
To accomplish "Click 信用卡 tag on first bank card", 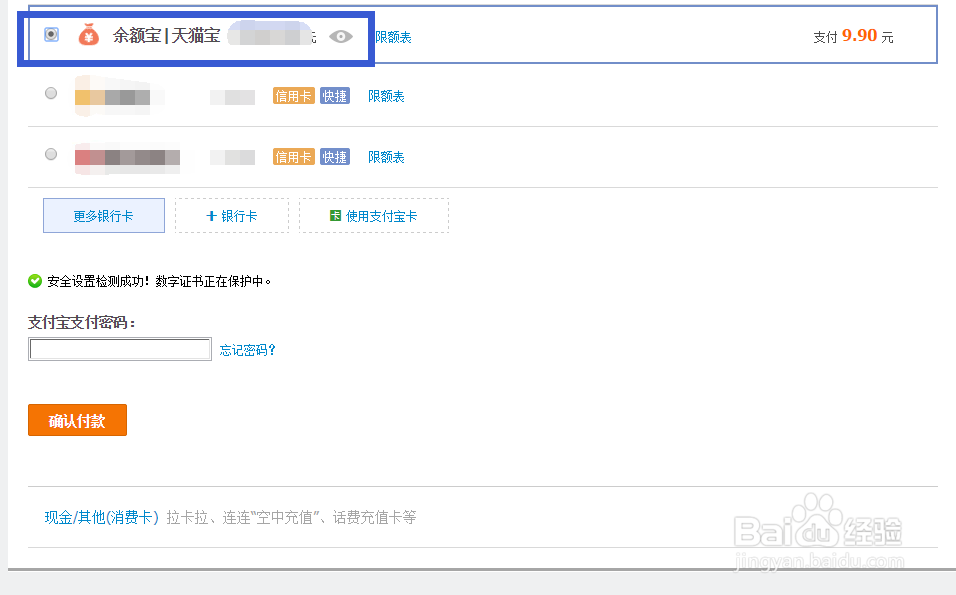I will point(293,96).
